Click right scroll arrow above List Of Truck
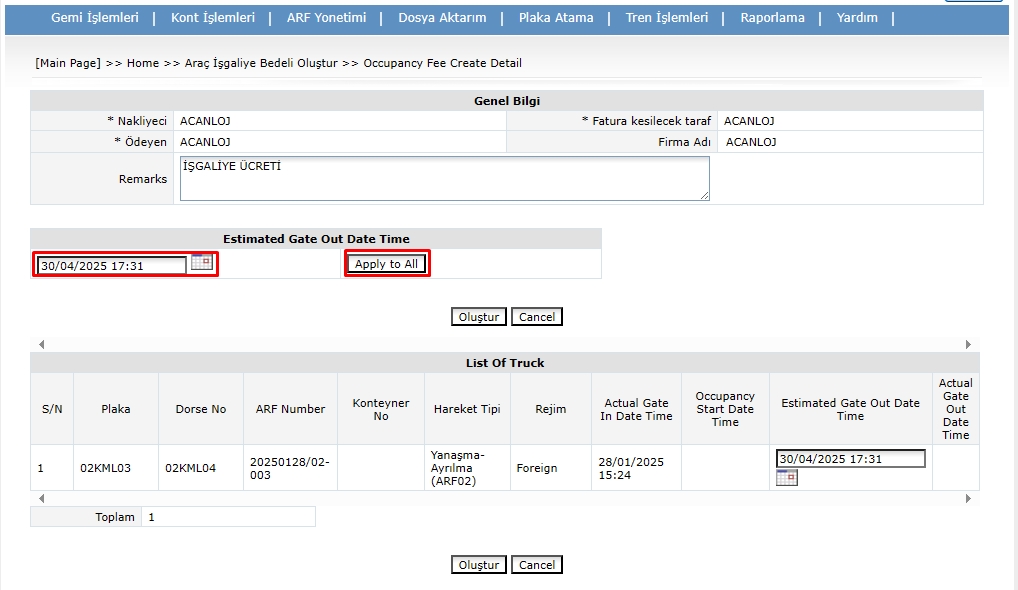This screenshot has width=1018, height=590. 968,344
